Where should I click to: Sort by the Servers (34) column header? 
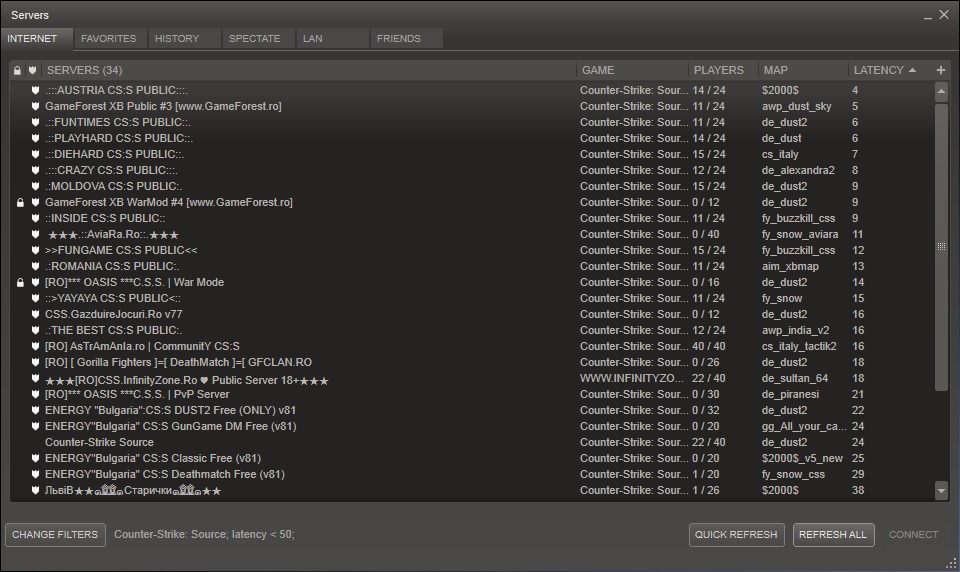[x=309, y=70]
